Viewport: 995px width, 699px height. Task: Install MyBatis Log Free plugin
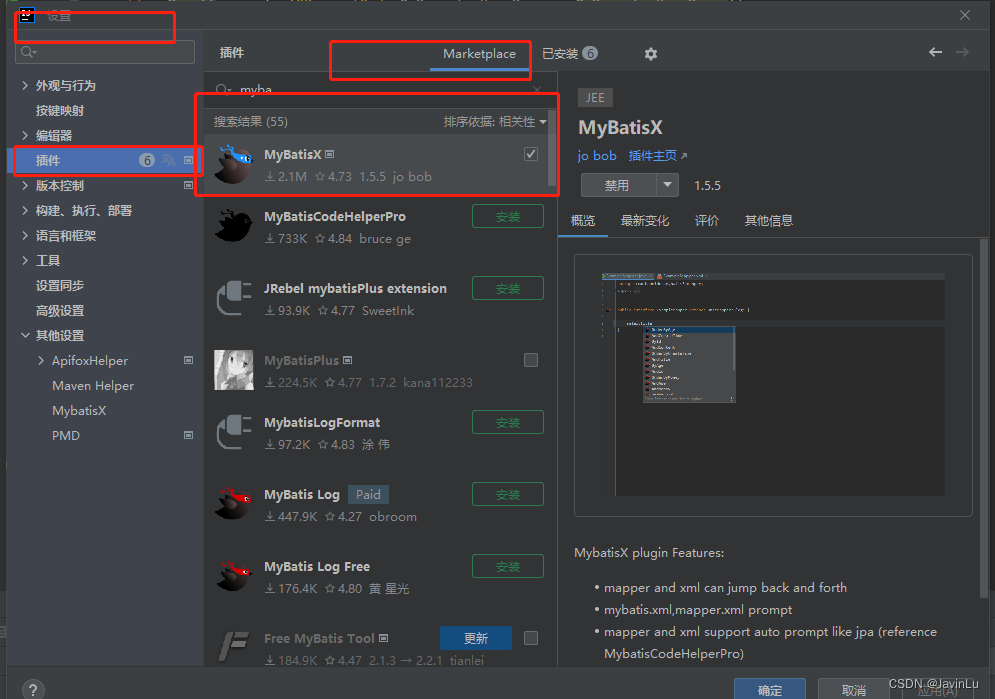pyautogui.click(x=508, y=566)
